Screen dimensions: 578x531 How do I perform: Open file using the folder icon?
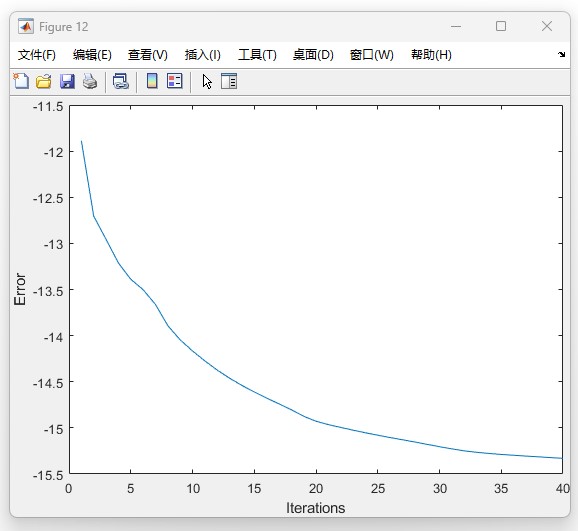pyautogui.click(x=44, y=81)
